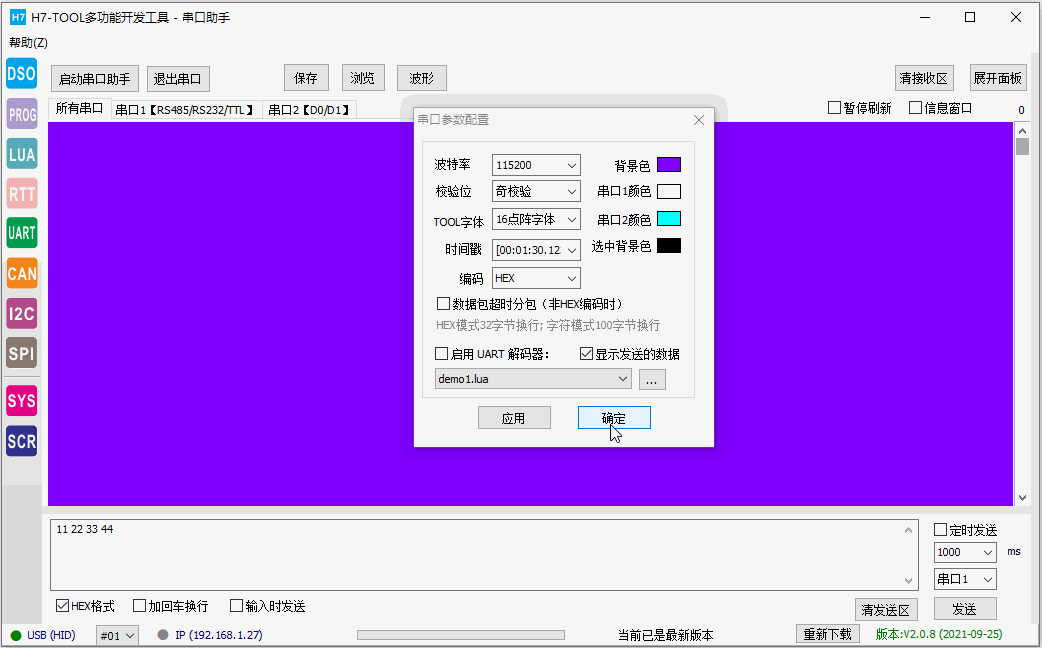This screenshot has height=648, width=1042.
Task: Close the 串口参数配置 dialog
Action: point(698,120)
